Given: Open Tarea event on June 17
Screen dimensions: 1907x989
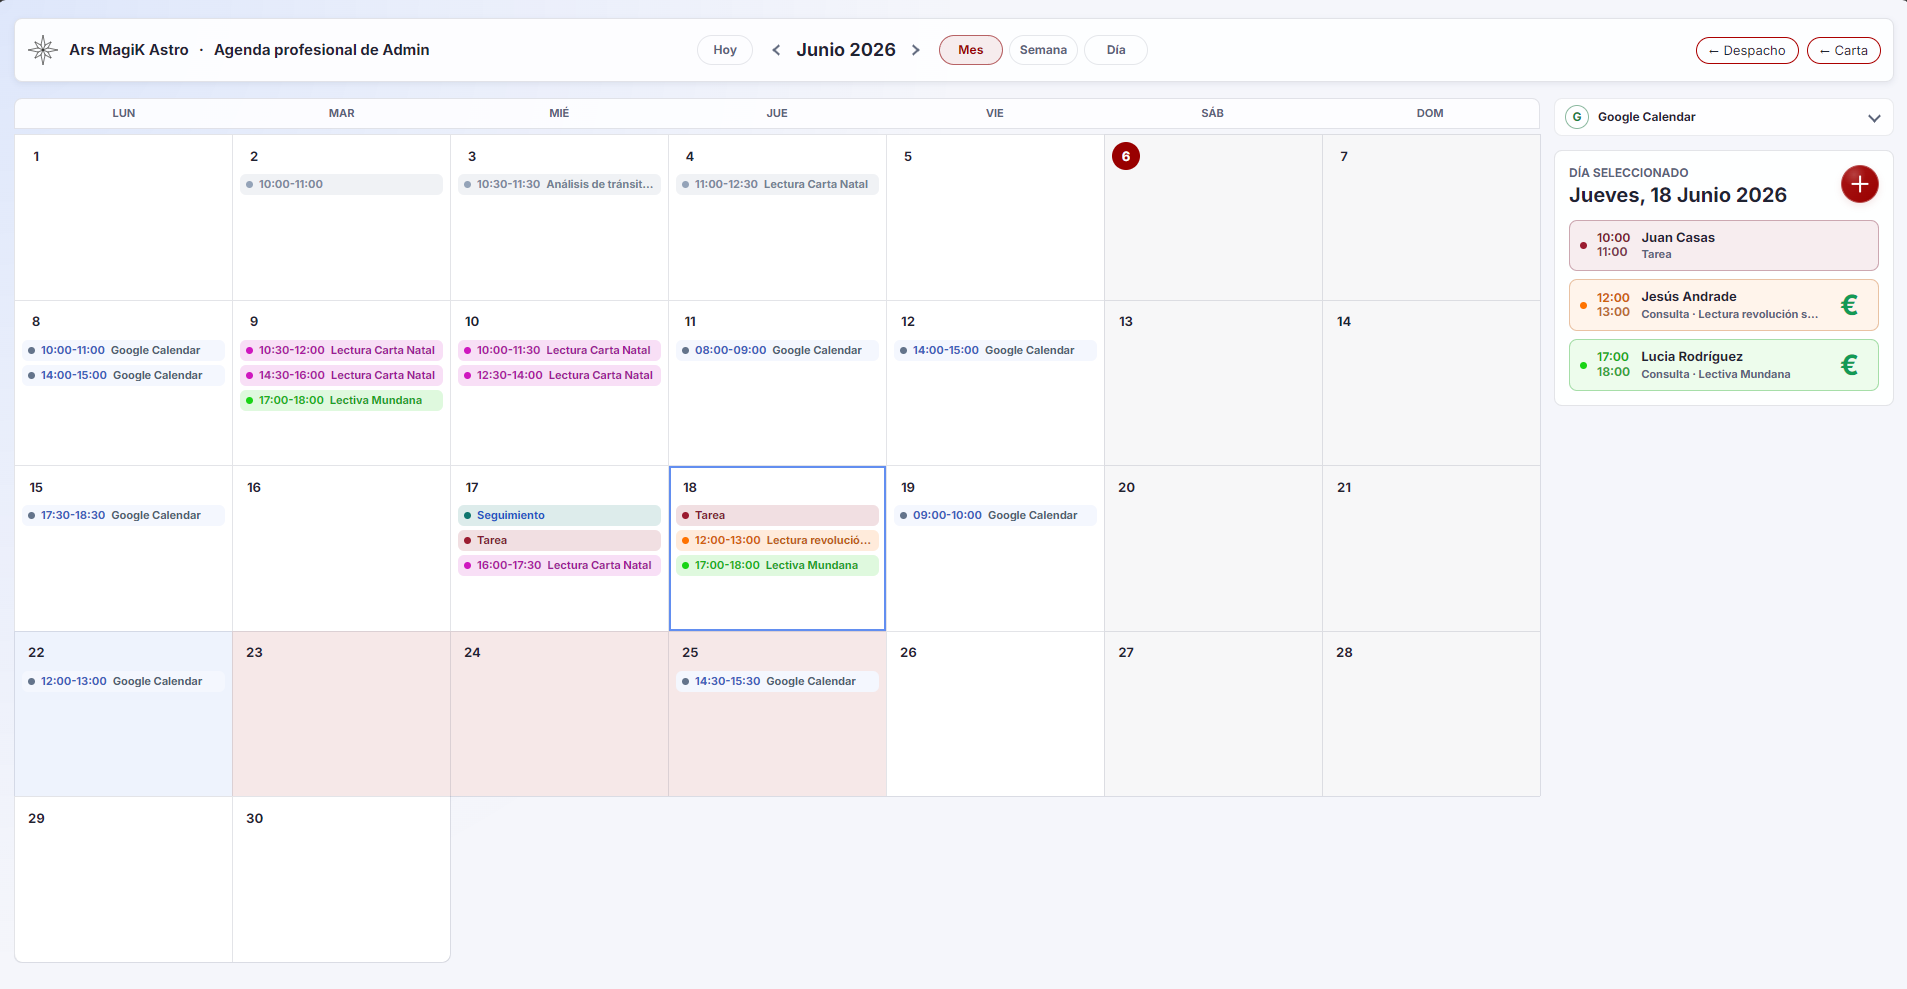Looking at the screenshot, I should tap(559, 541).
